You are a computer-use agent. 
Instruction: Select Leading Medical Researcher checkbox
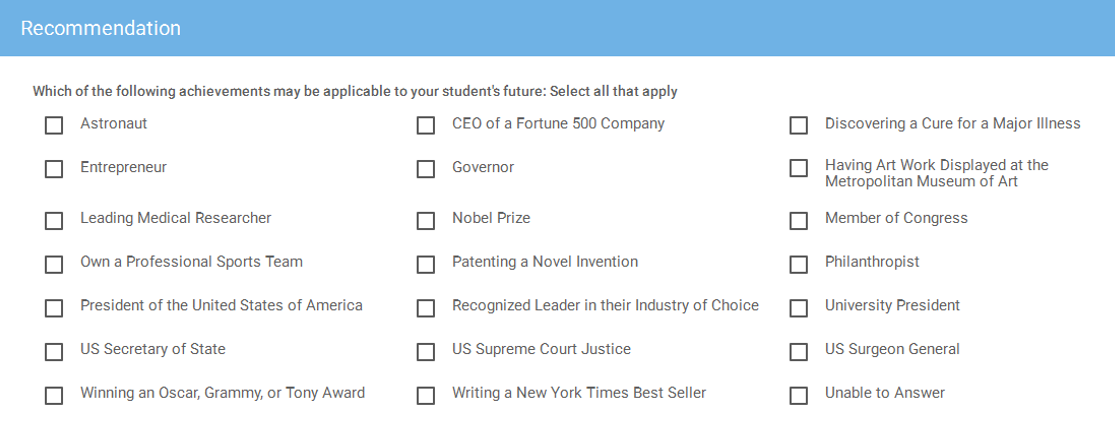pyautogui.click(x=54, y=220)
